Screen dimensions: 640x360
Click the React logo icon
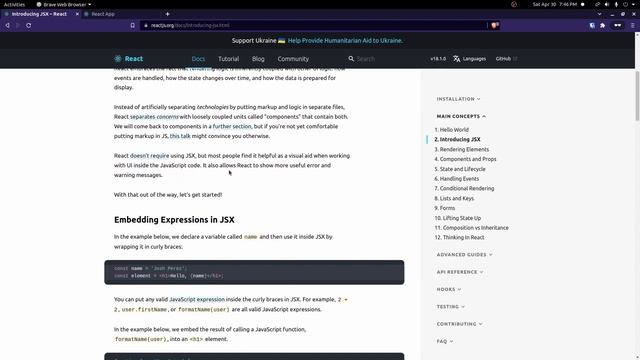[118, 59]
